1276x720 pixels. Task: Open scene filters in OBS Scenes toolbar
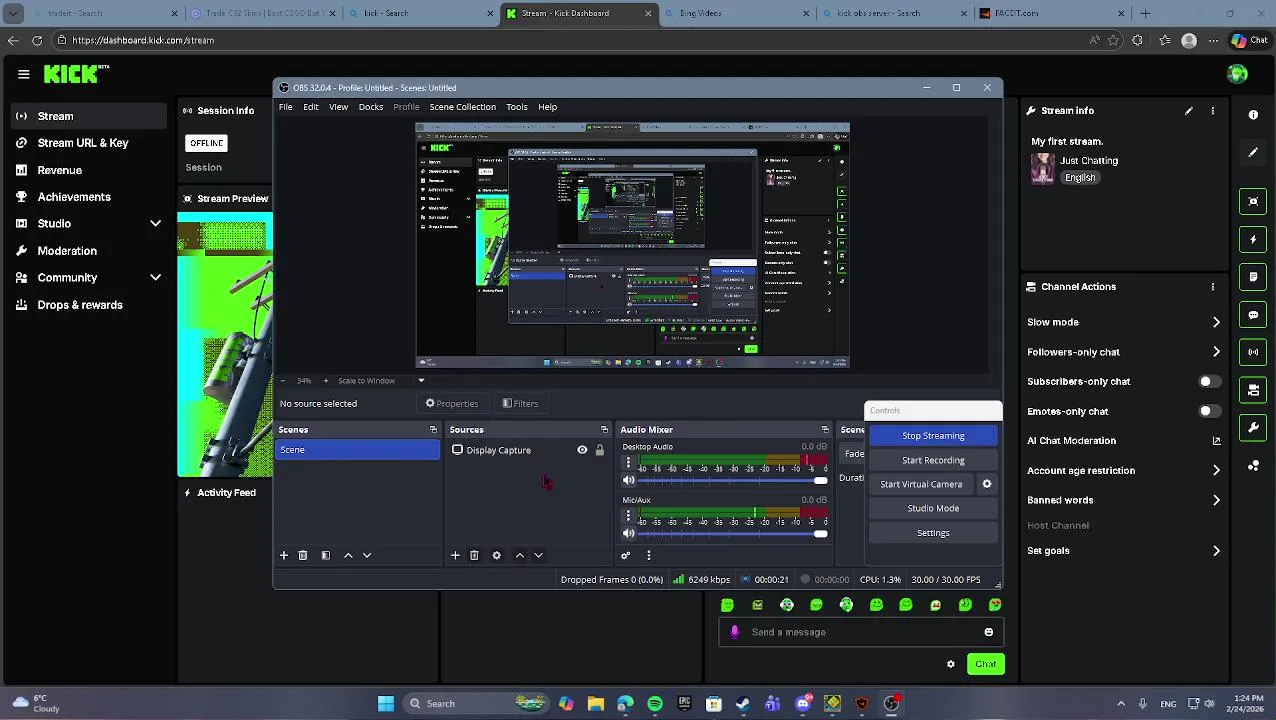[x=325, y=555]
